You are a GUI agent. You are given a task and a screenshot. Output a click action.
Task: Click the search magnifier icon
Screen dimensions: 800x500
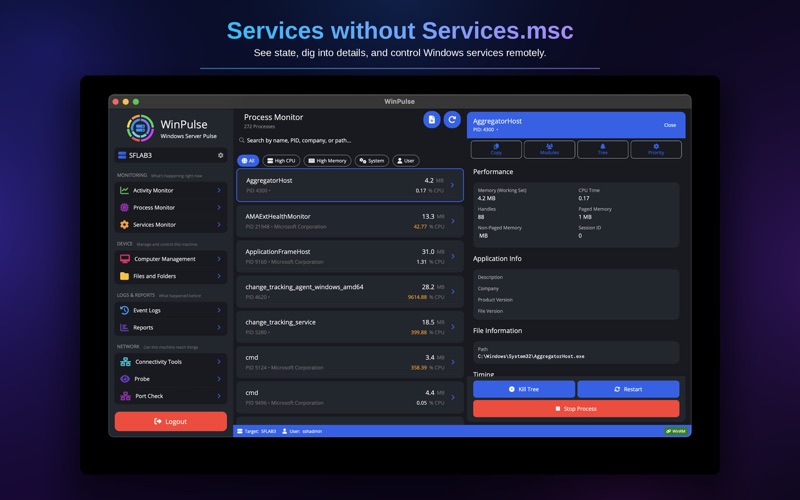pyautogui.click(x=241, y=140)
